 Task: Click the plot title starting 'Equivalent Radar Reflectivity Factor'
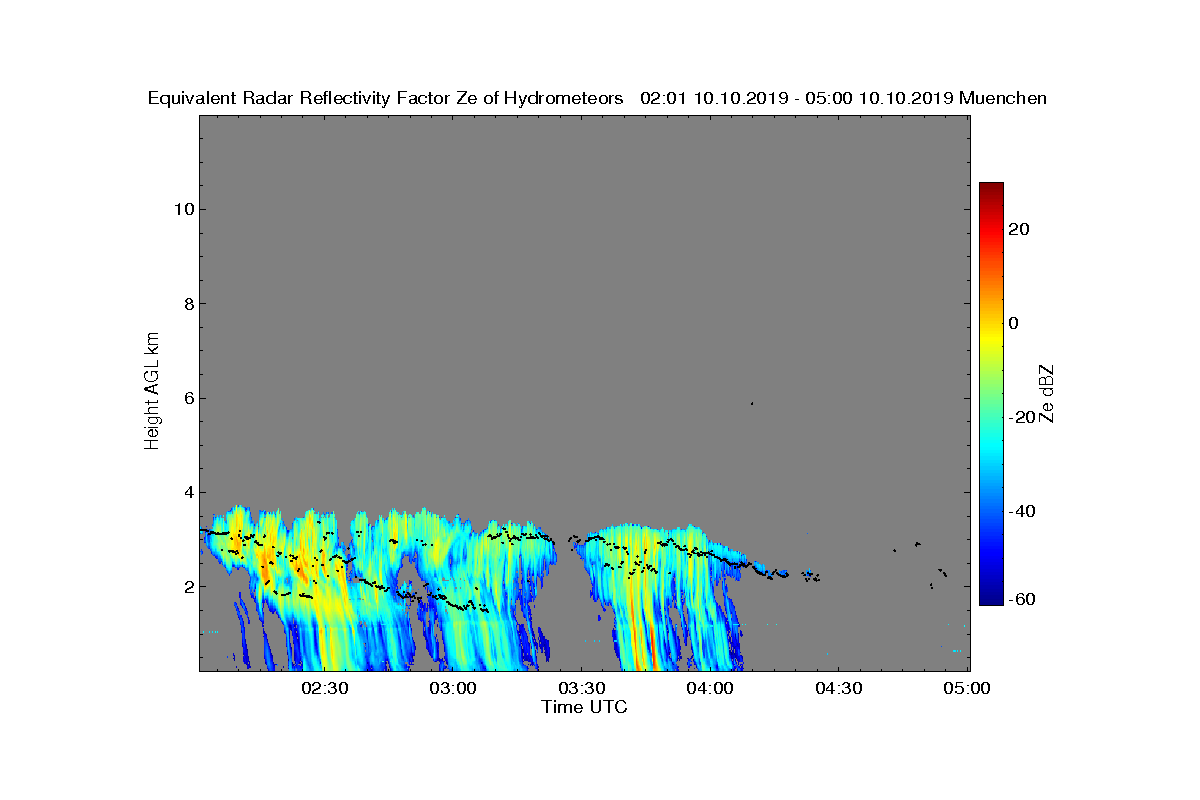click(597, 98)
